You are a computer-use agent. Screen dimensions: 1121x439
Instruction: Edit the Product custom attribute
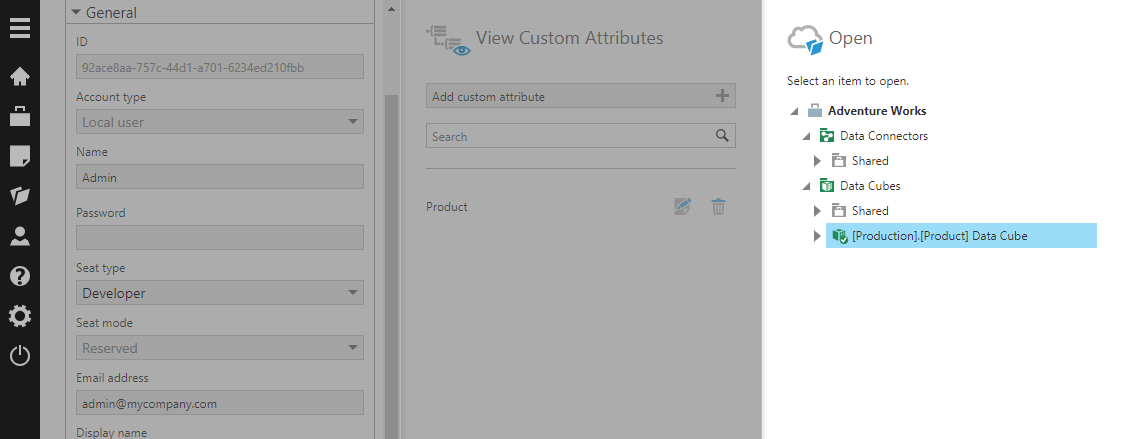683,207
